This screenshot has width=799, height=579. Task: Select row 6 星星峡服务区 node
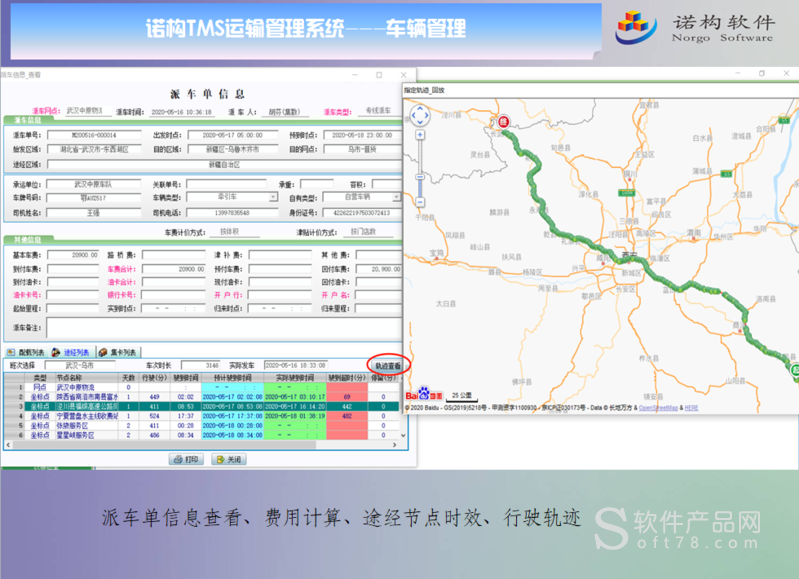click(201, 435)
